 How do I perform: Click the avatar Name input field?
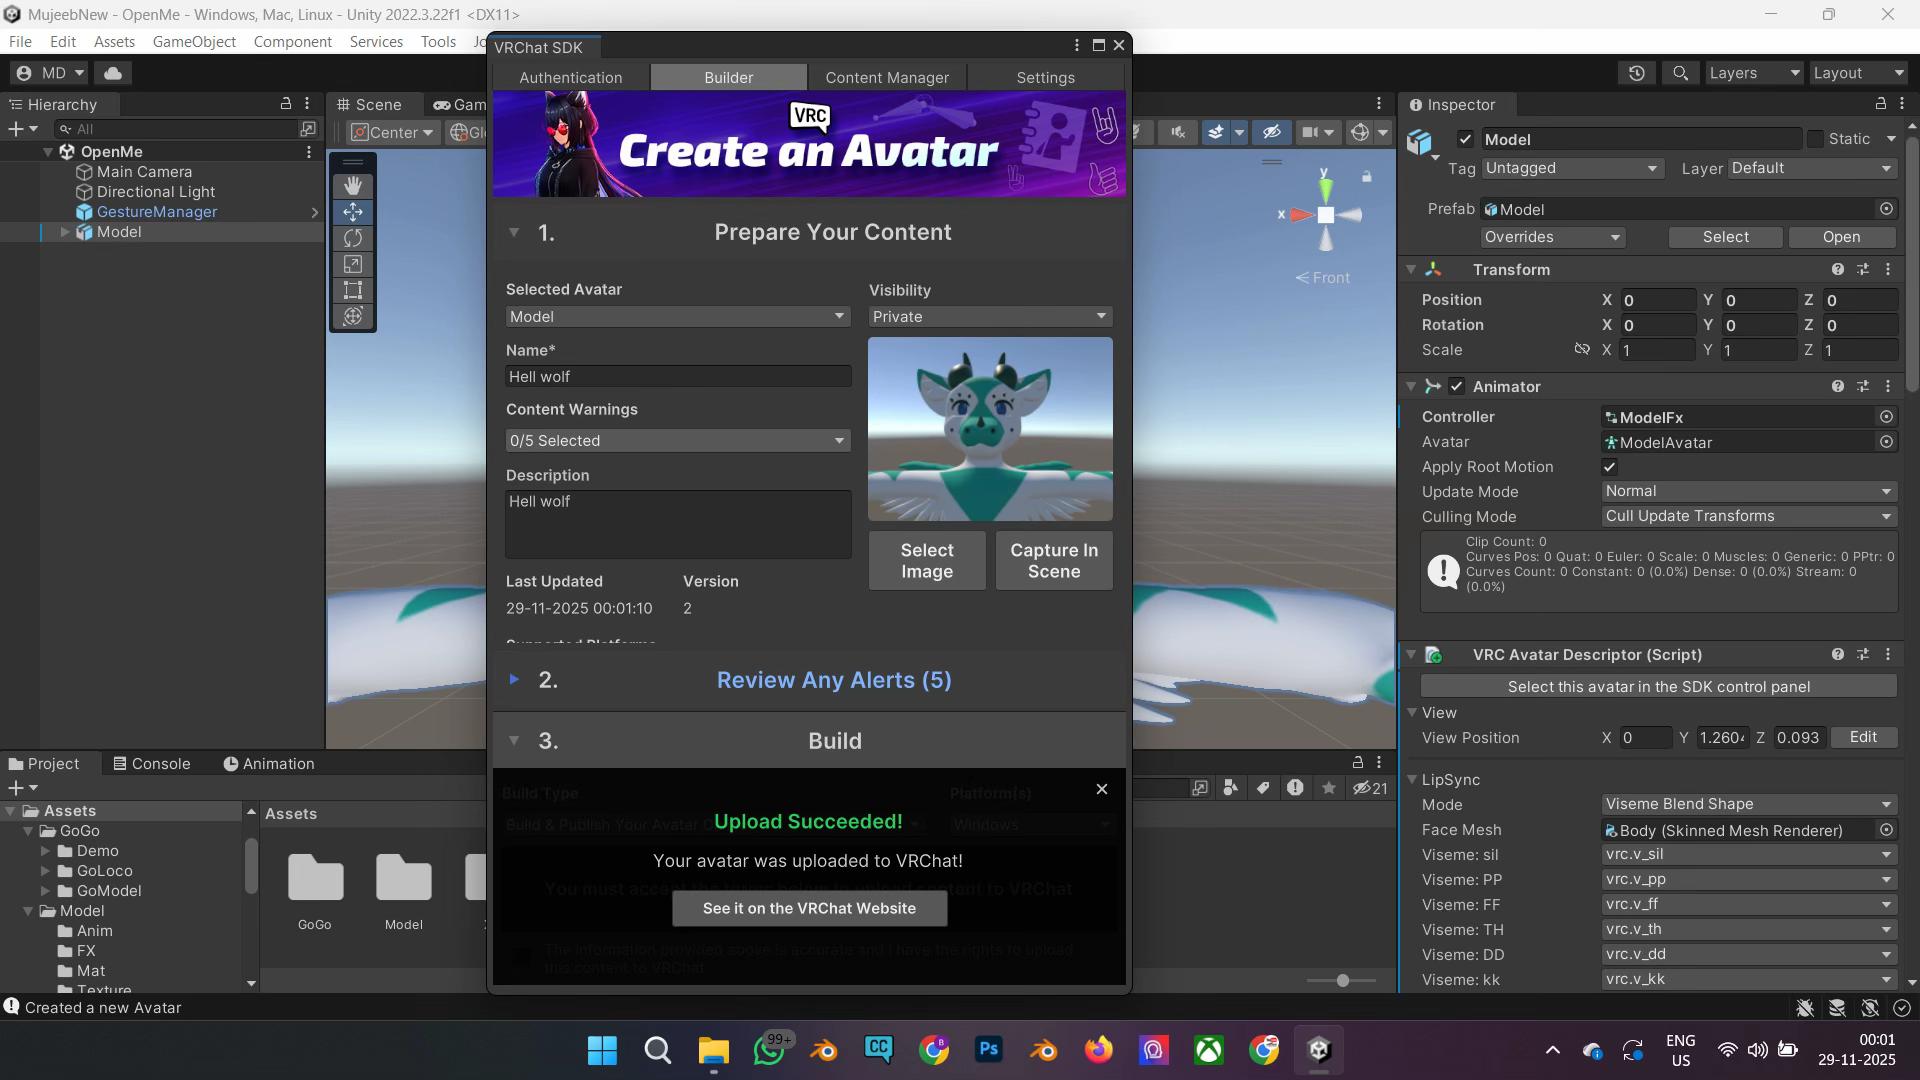(x=678, y=376)
